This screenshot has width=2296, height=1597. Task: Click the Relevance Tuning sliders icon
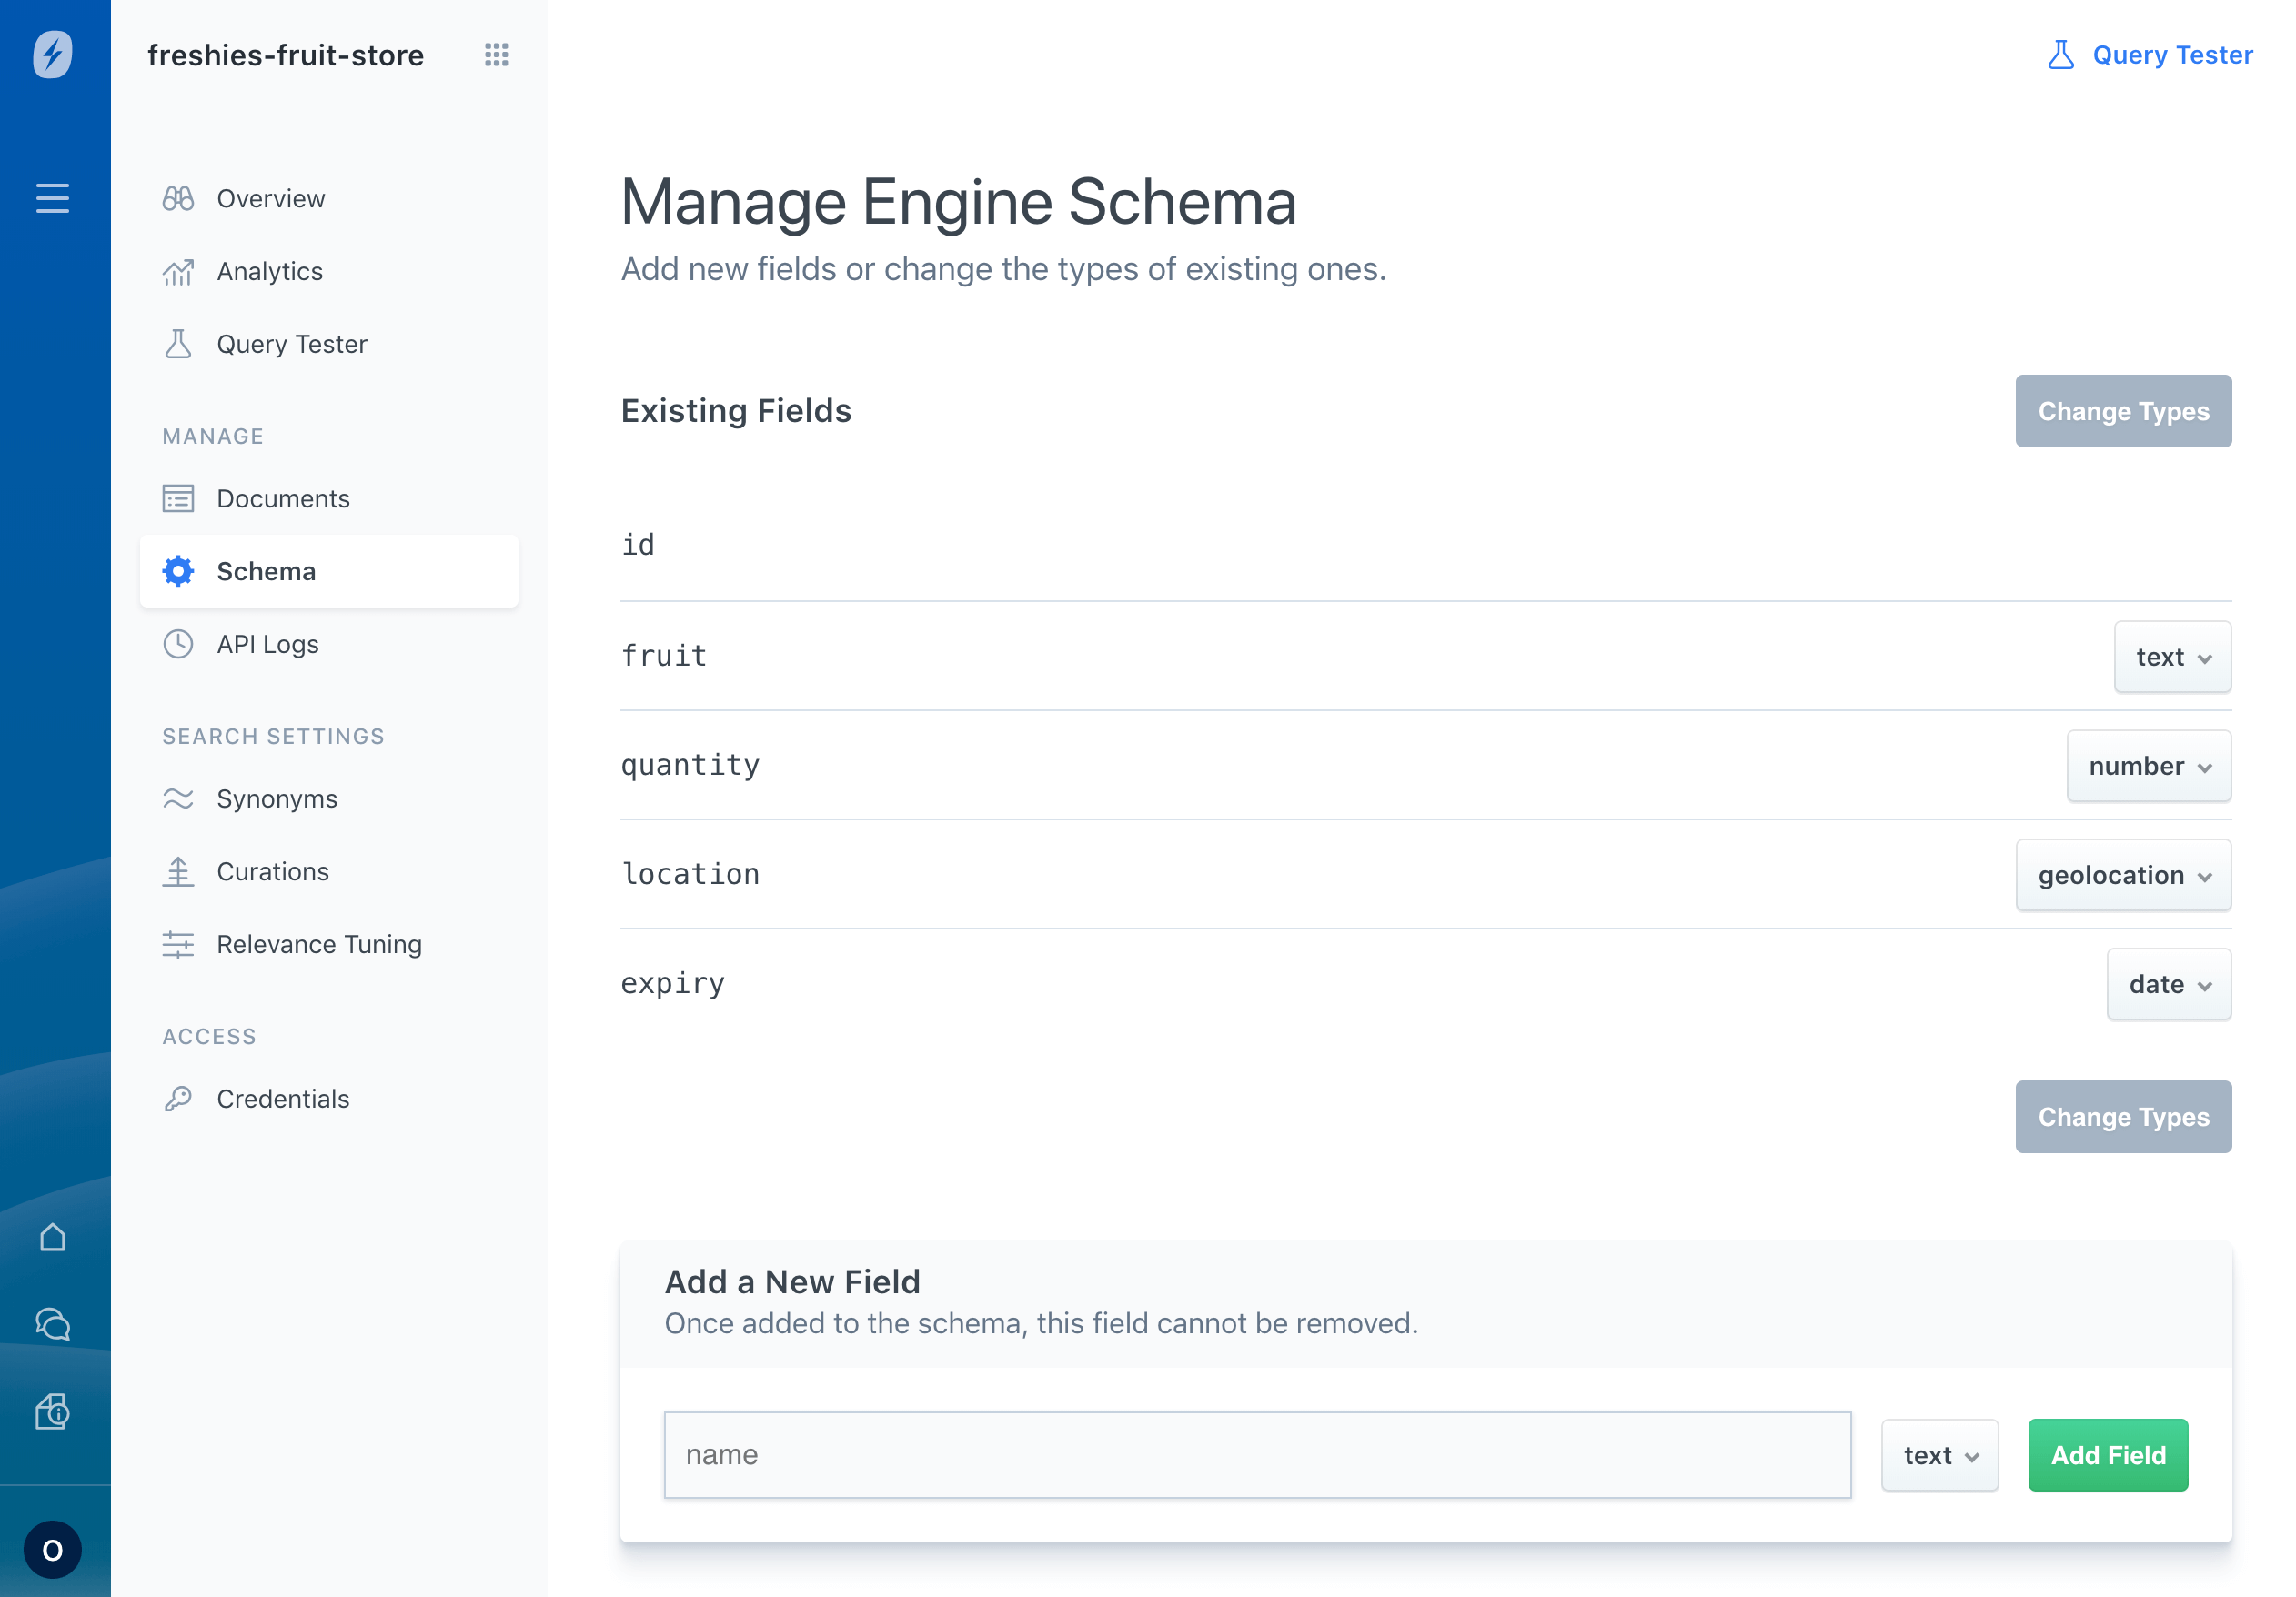[x=178, y=944]
